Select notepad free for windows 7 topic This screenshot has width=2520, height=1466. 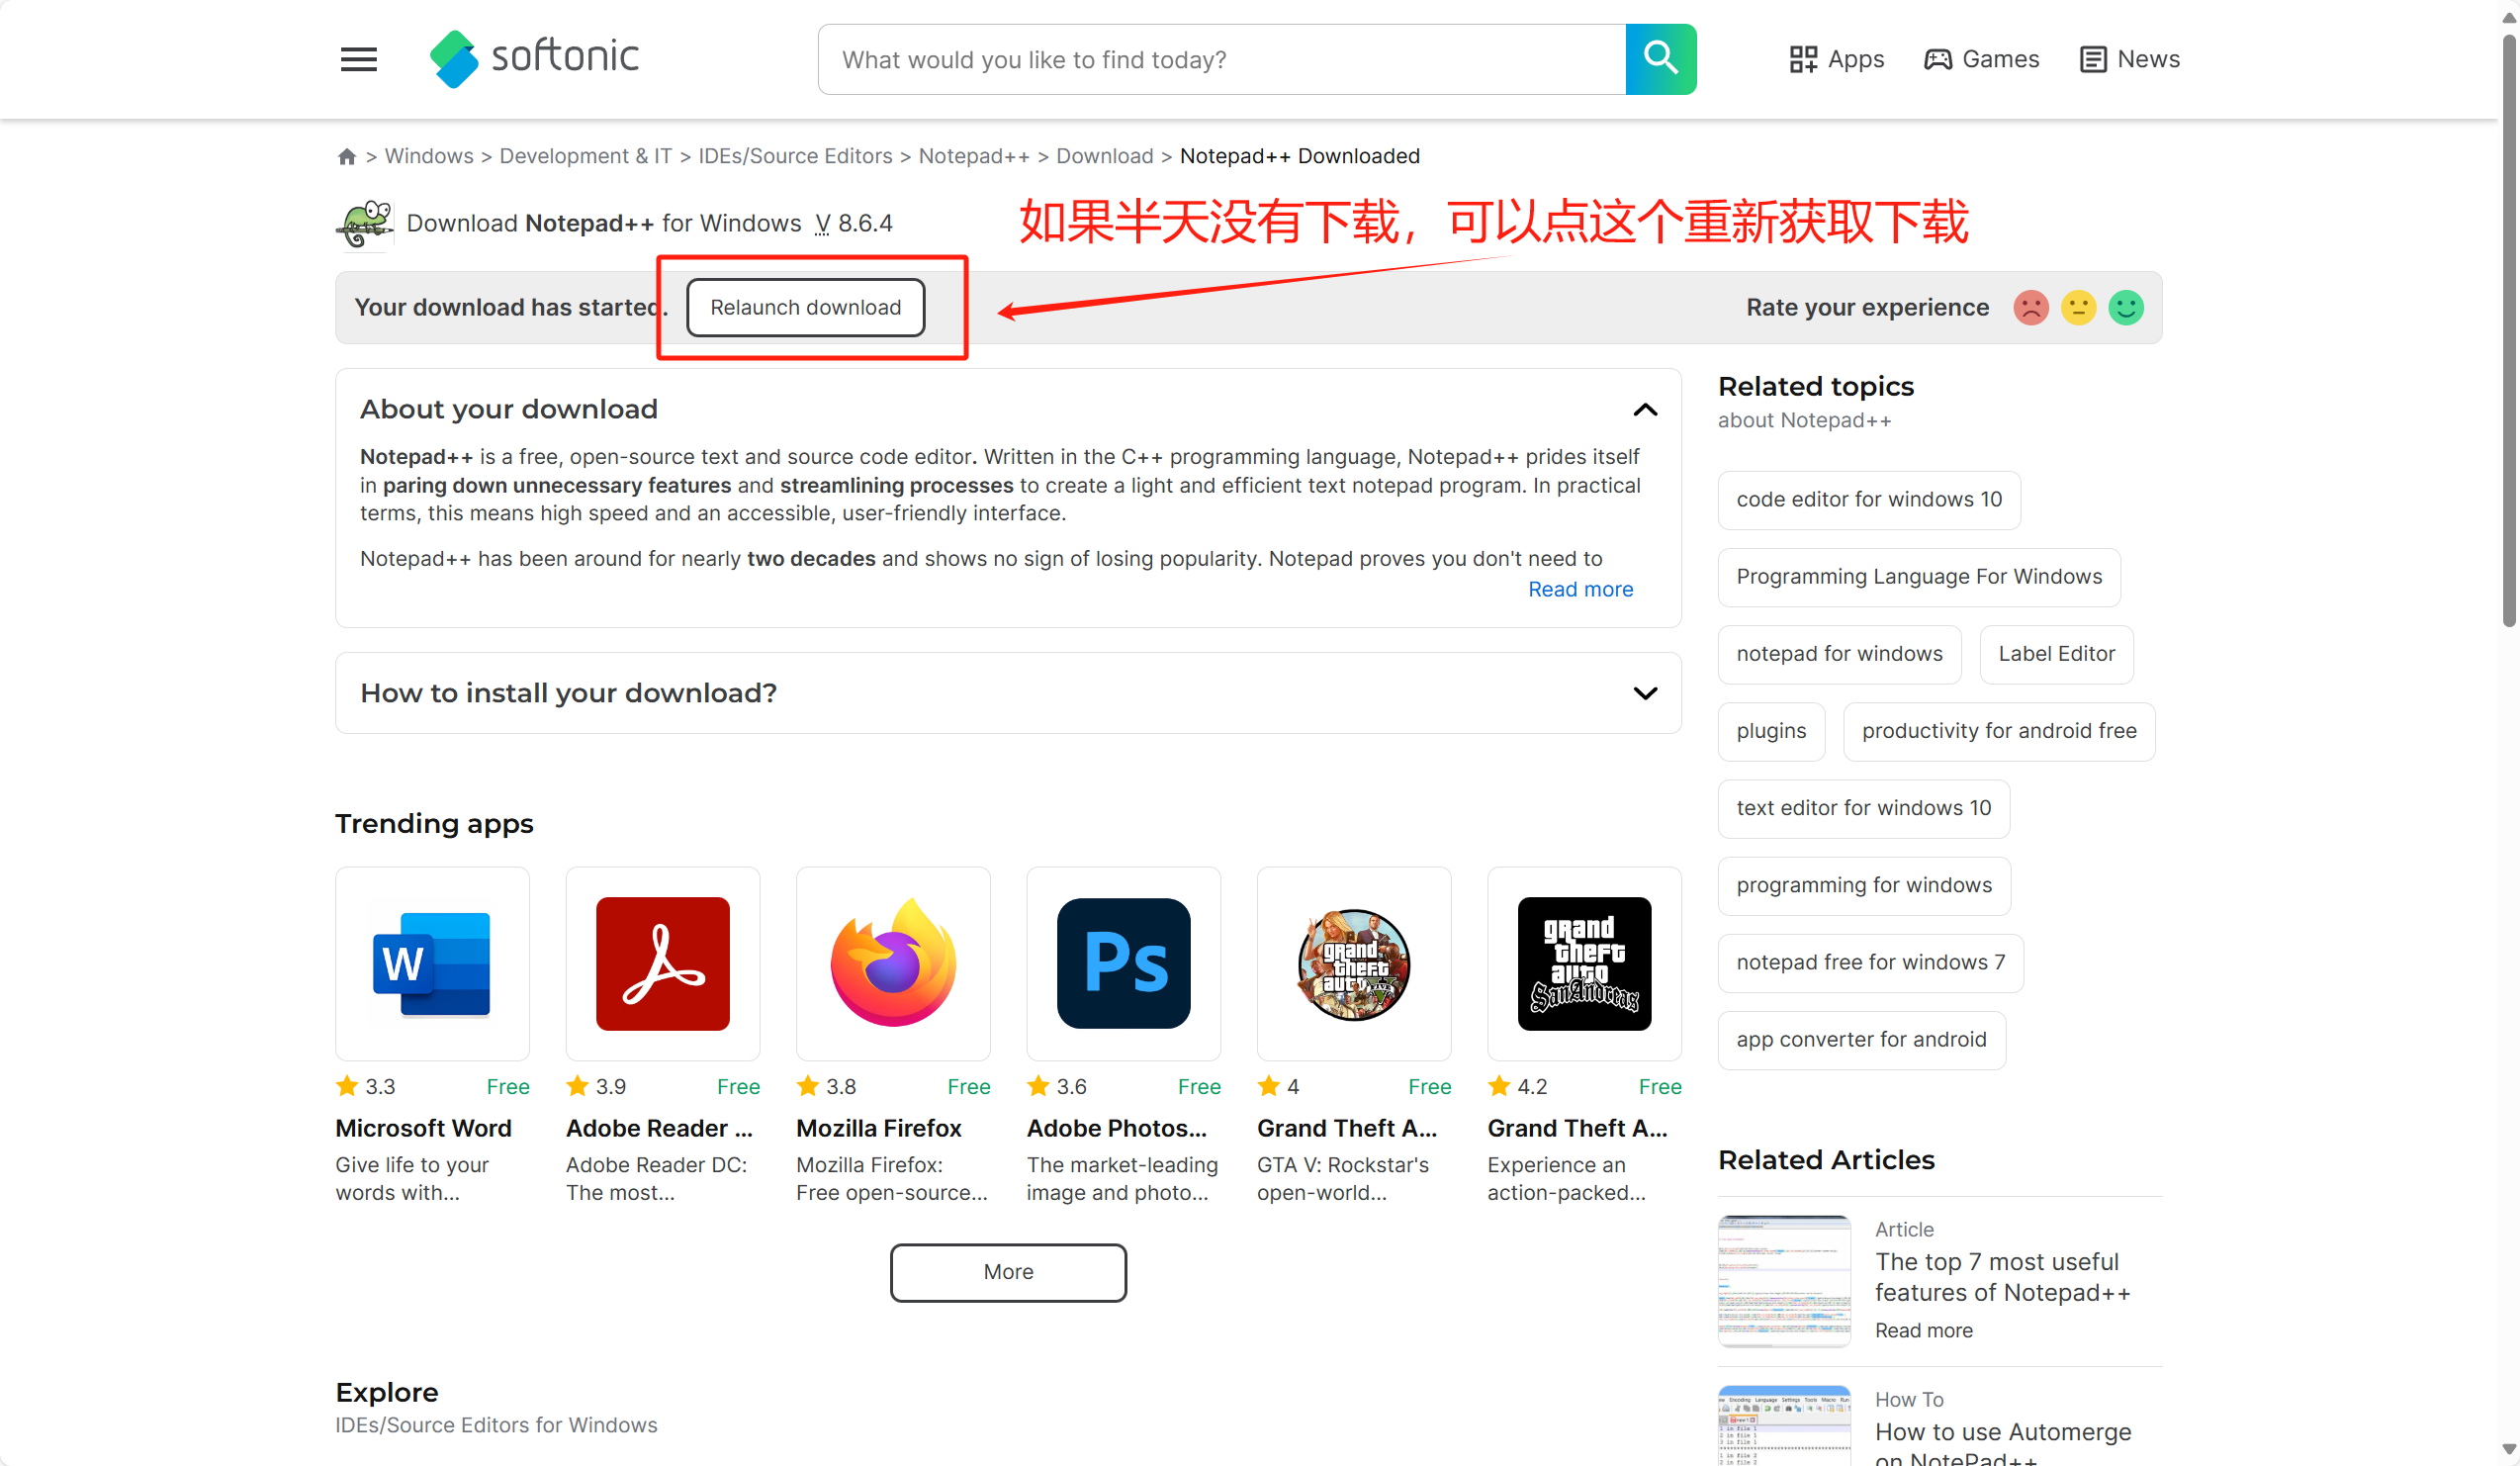coord(1870,962)
